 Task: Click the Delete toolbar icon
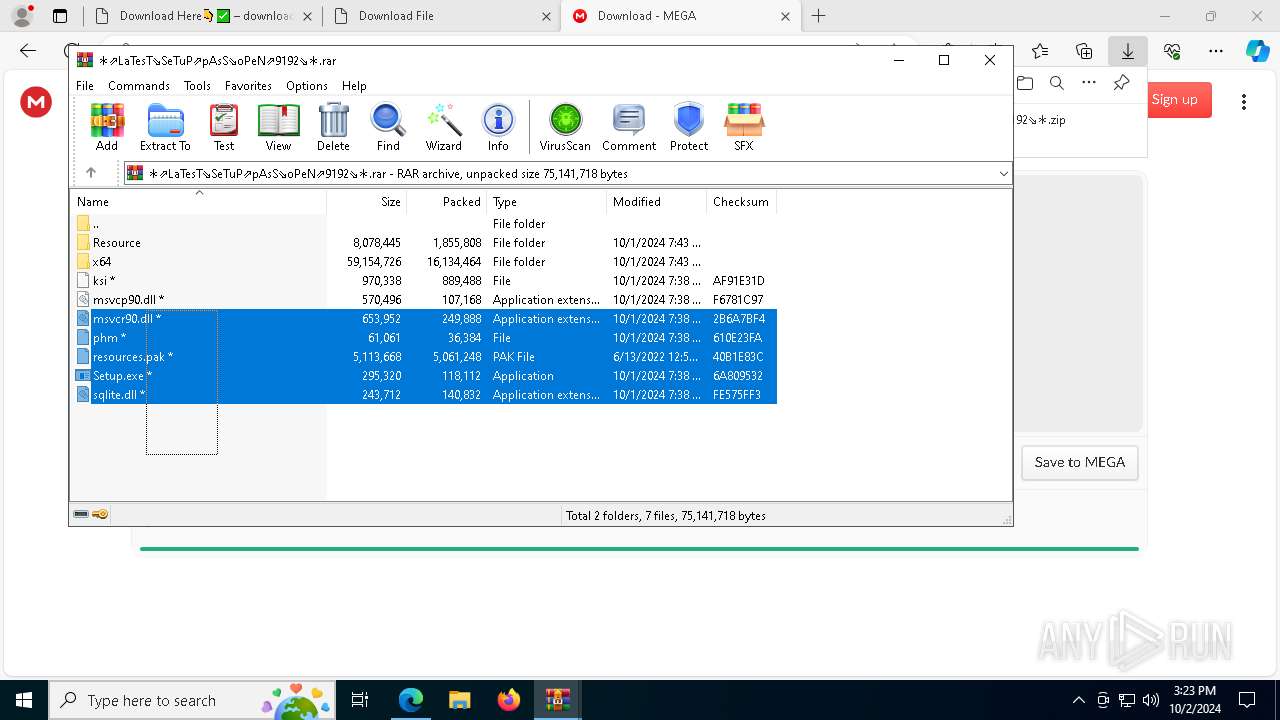pos(333,127)
